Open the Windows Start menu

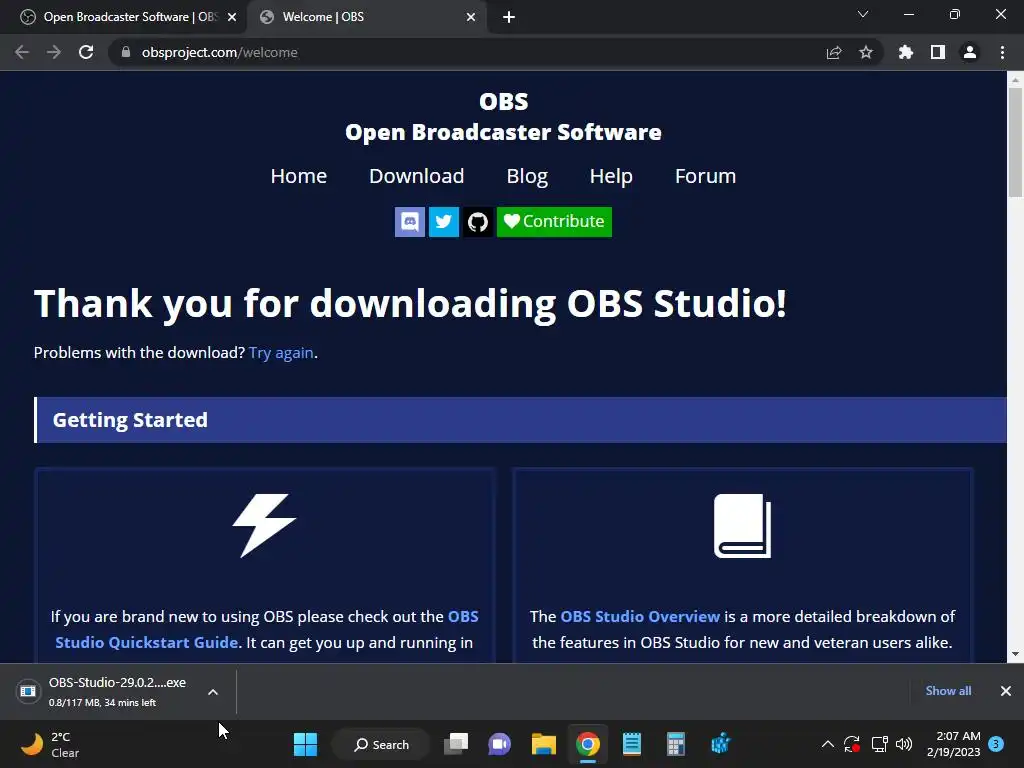(x=305, y=744)
